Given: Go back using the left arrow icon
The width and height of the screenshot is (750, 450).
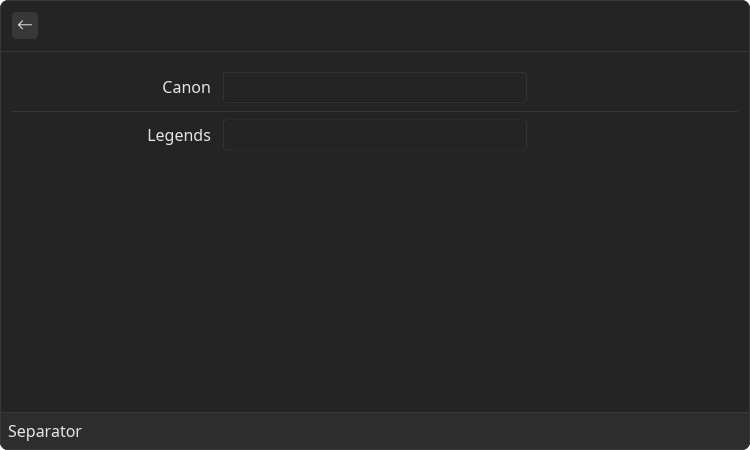Looking at the screenshot, I should (25, 25).
